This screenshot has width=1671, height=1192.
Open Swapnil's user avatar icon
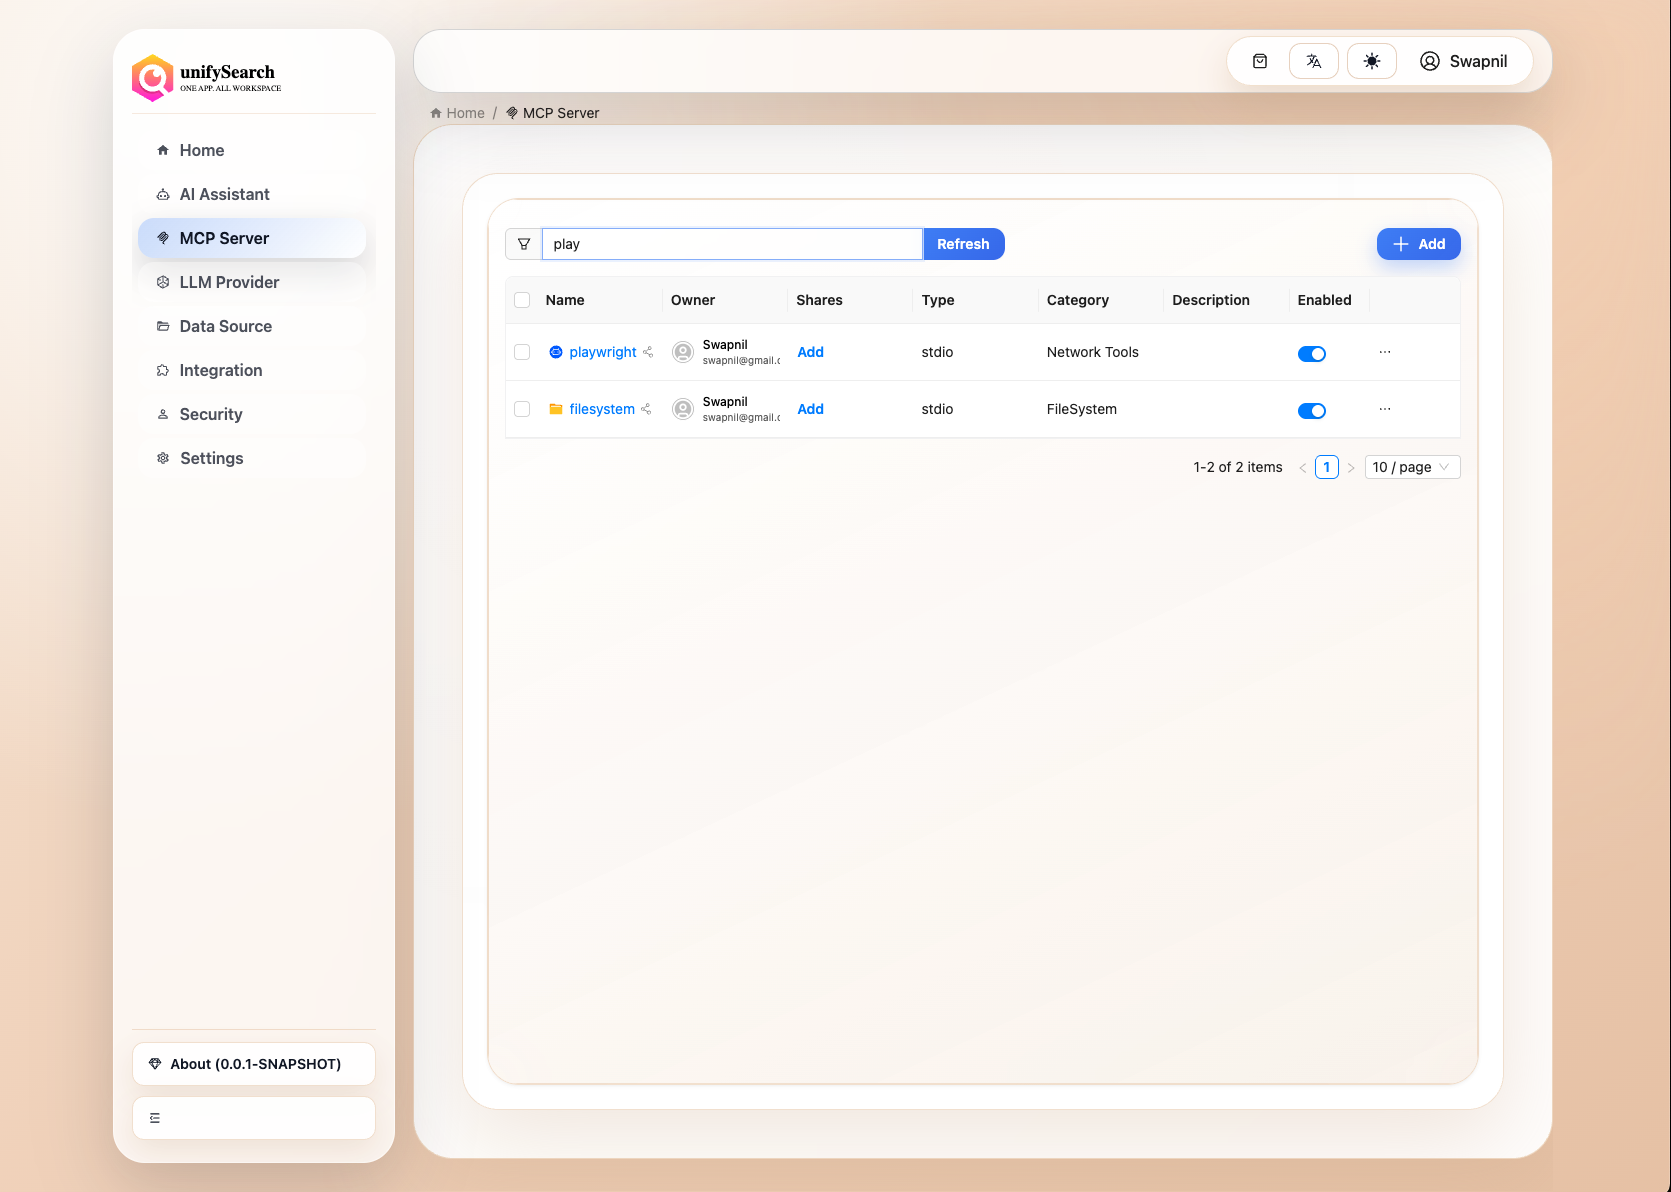(1429, 60)
